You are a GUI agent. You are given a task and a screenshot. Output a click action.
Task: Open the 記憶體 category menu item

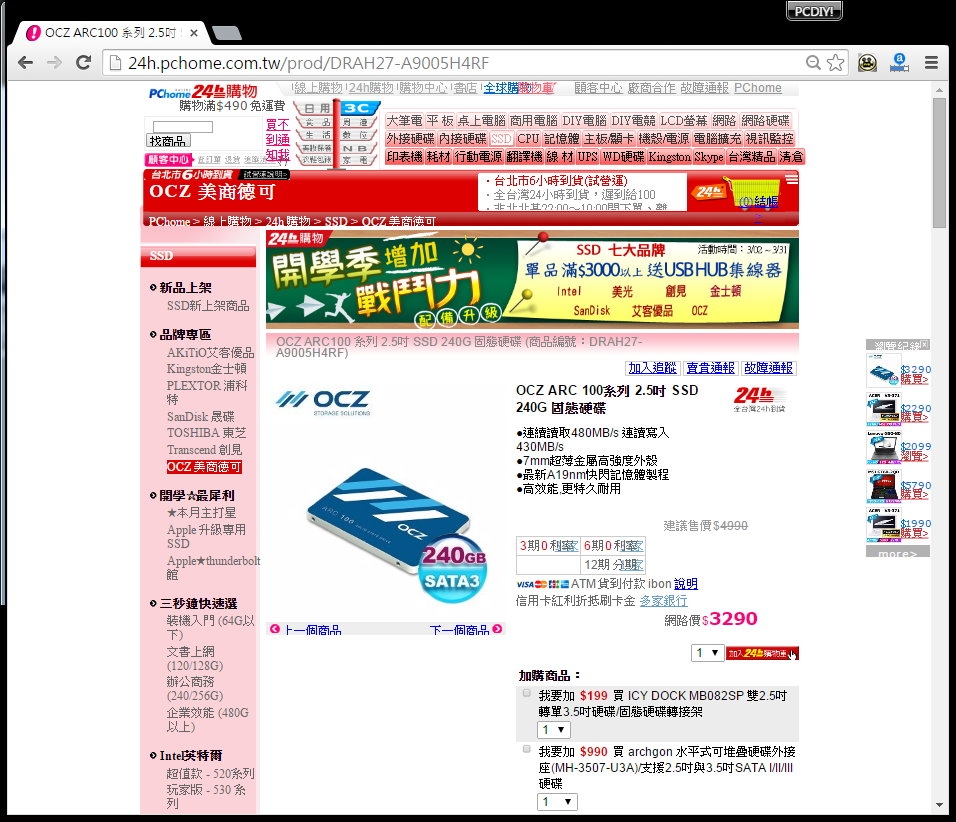coord(561,139)
